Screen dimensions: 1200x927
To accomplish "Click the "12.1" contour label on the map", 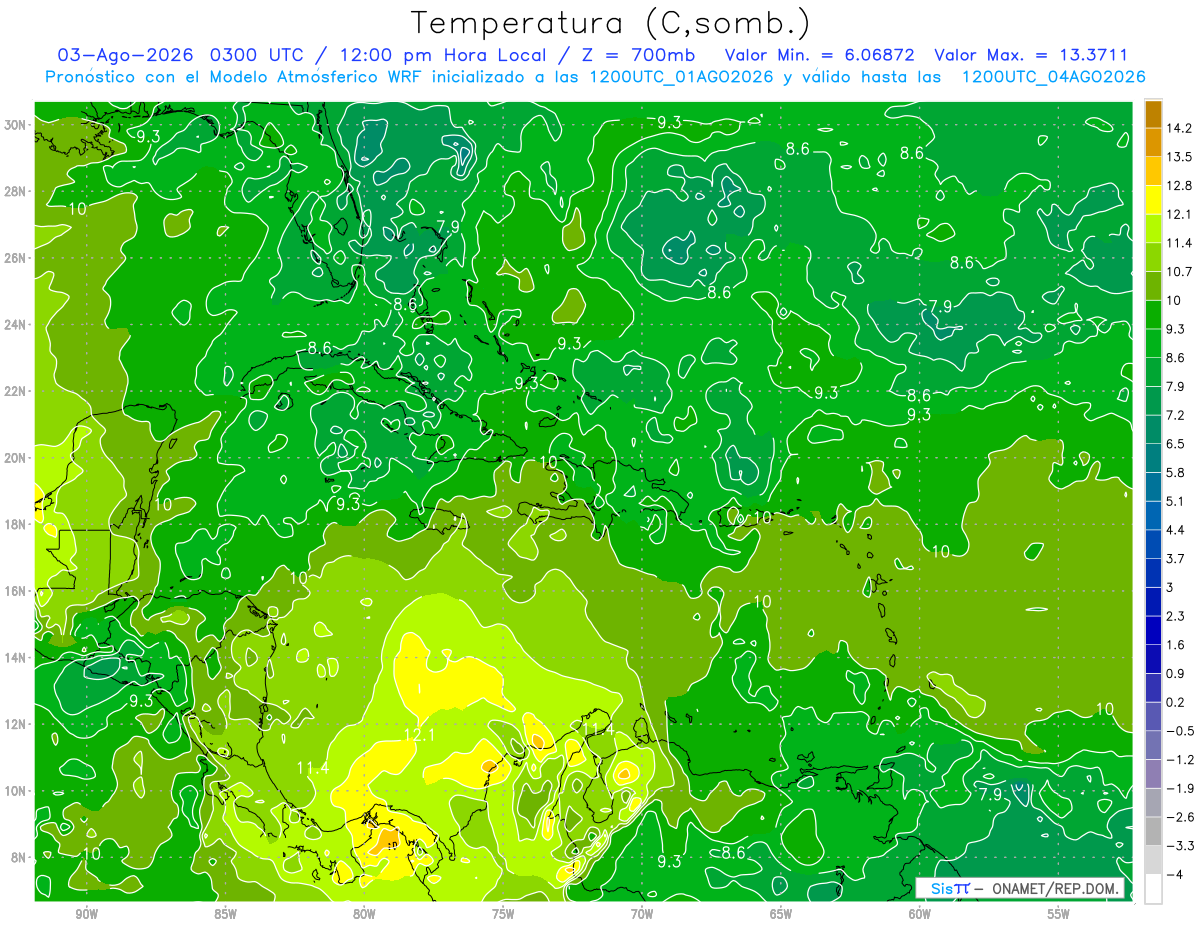I will (419, 735).
